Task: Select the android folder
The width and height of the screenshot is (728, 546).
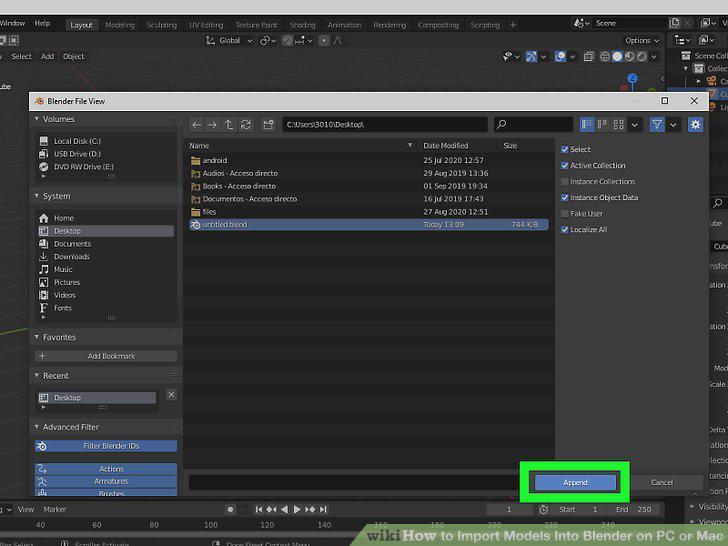Action: 369,160
